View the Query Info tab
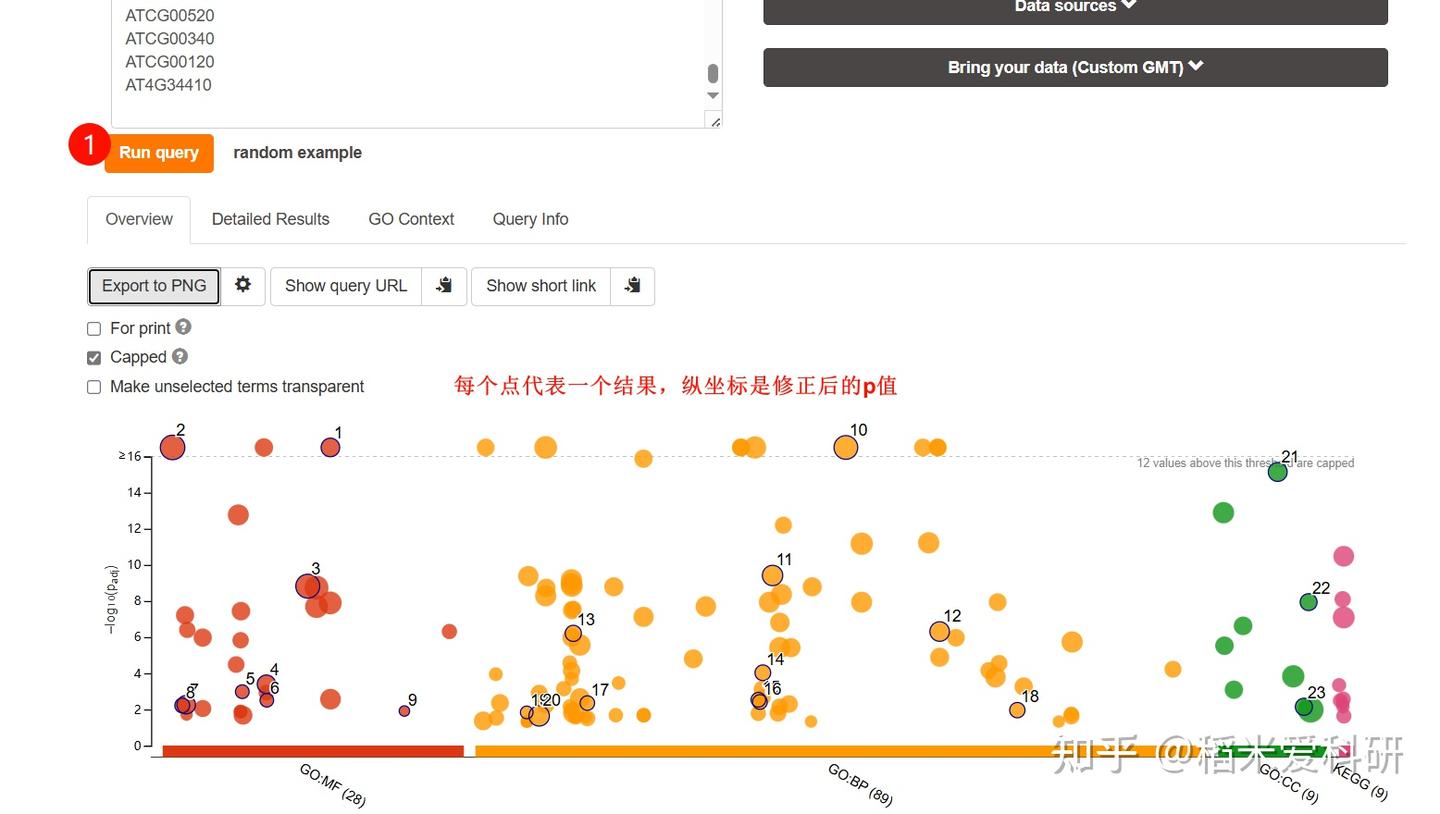 click(x=530, y=219)
